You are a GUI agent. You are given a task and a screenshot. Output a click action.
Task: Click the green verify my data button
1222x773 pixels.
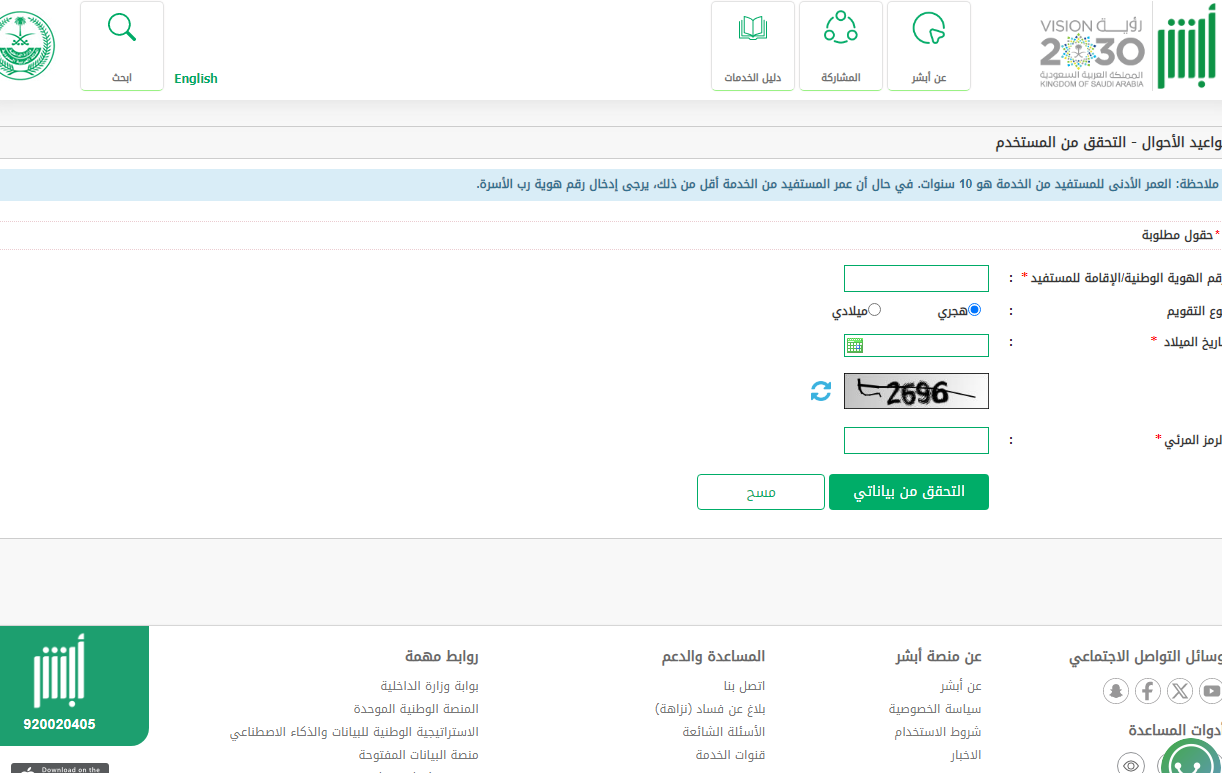coord(908,492)
